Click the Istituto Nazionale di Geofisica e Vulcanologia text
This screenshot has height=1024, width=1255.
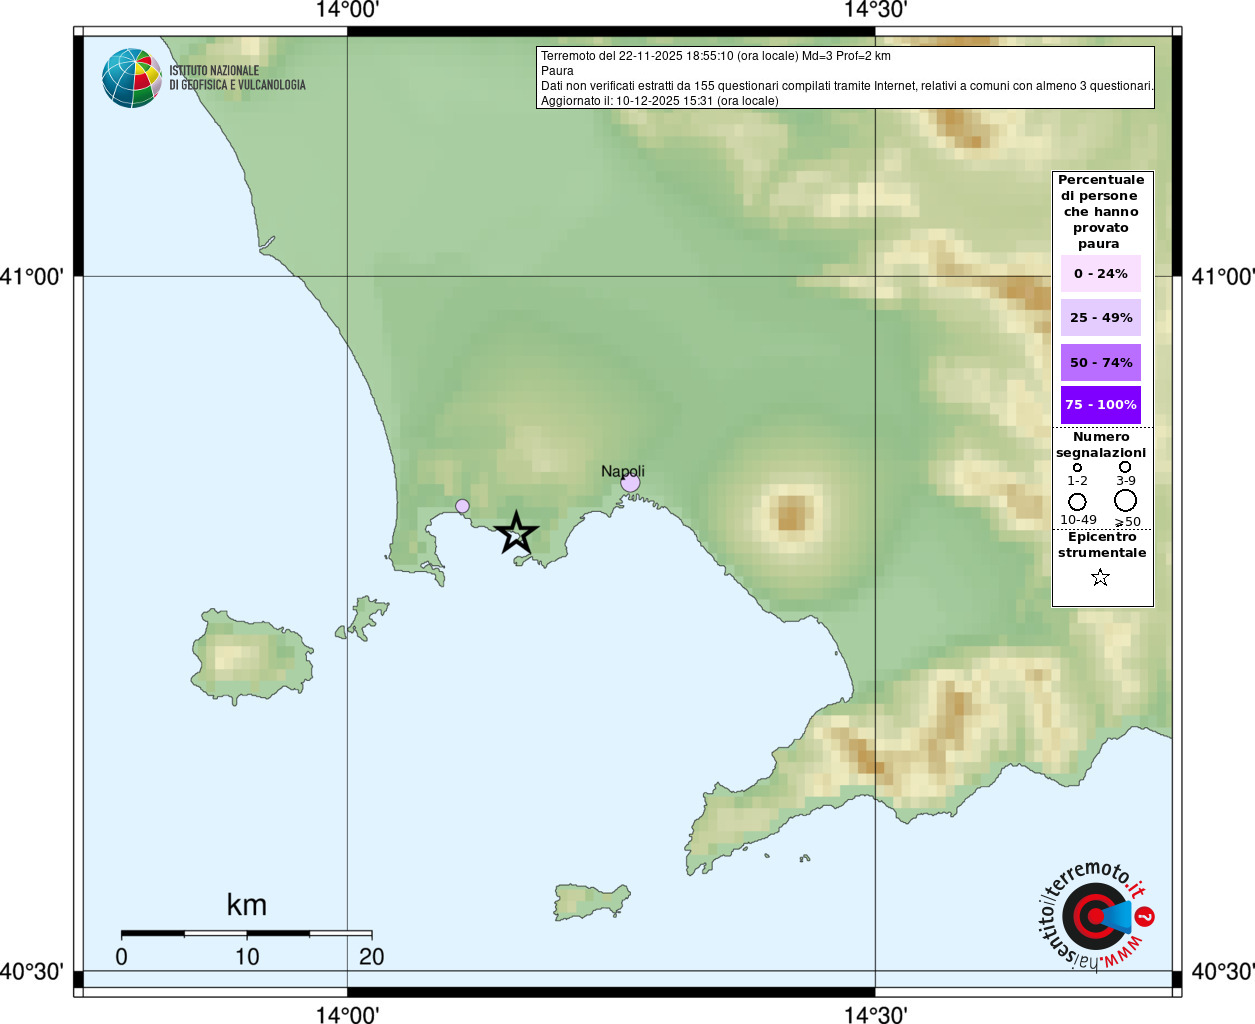coord(237,78)
